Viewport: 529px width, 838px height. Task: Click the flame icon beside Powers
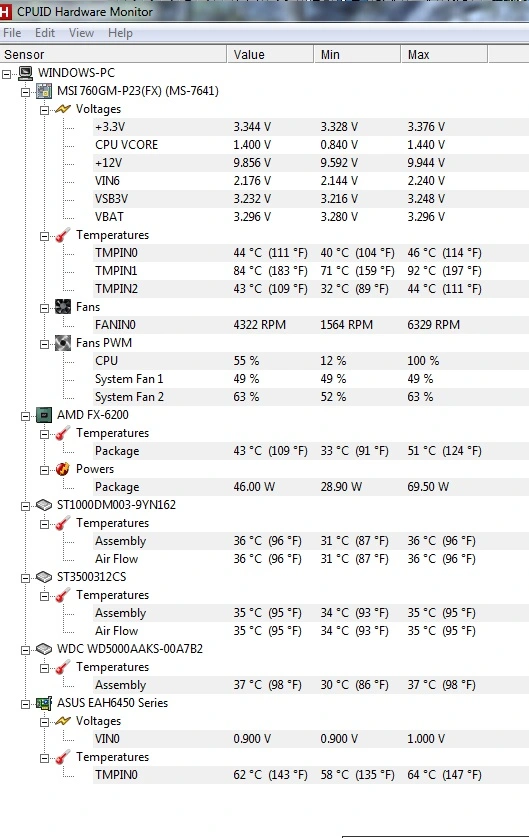pyautogui.click(x=63, y=469)
